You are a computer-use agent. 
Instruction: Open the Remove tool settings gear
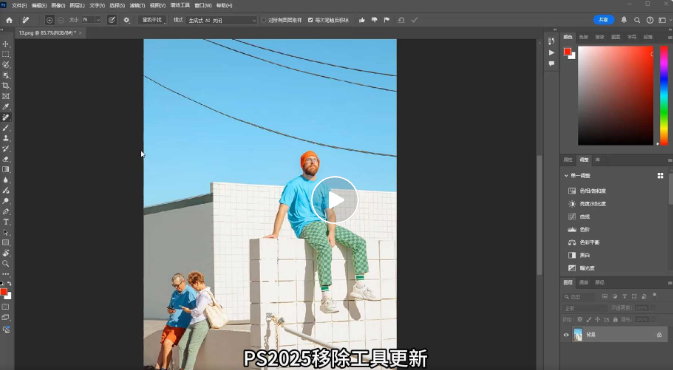pos(126,20)
